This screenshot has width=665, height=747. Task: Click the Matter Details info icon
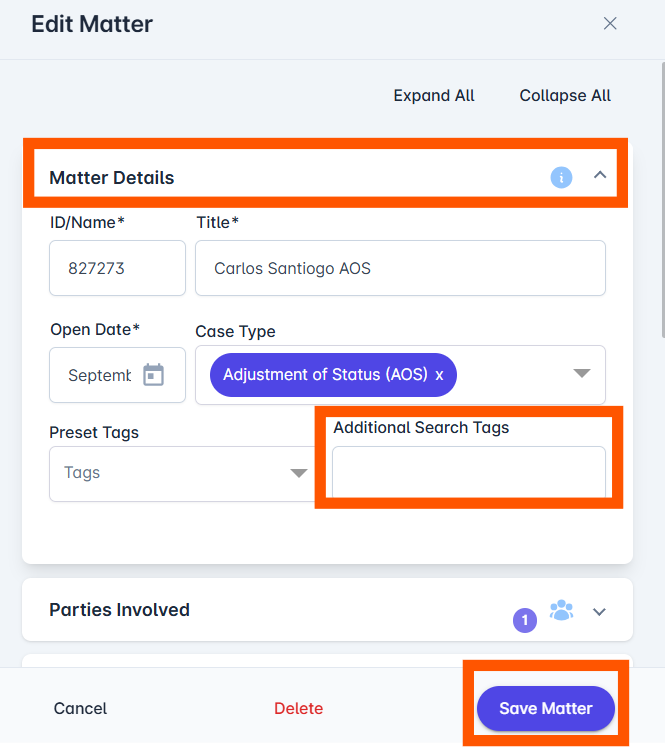click(561, 178)
